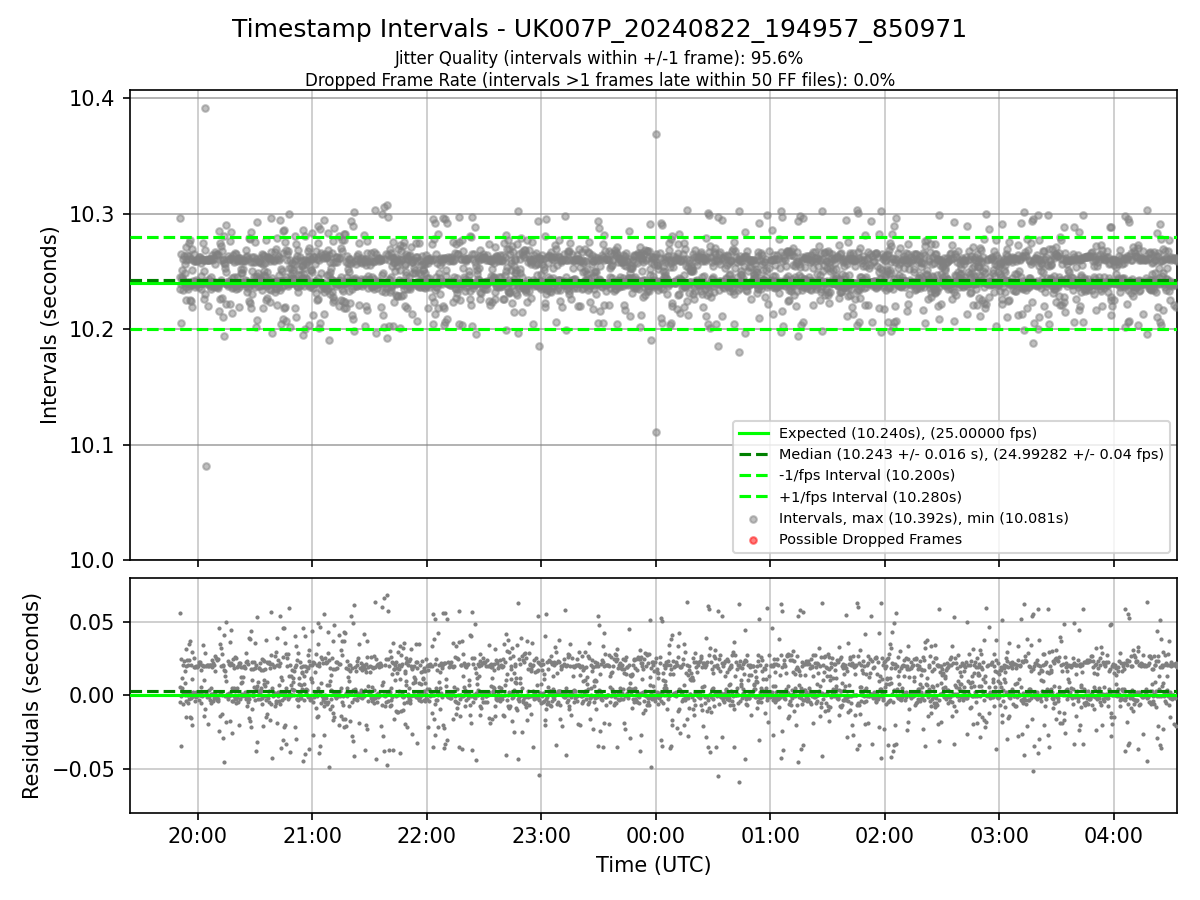The image size is (1200, 900).
Task: Click the +1/fps Interval legend dashed line sample
Action: 754,497
